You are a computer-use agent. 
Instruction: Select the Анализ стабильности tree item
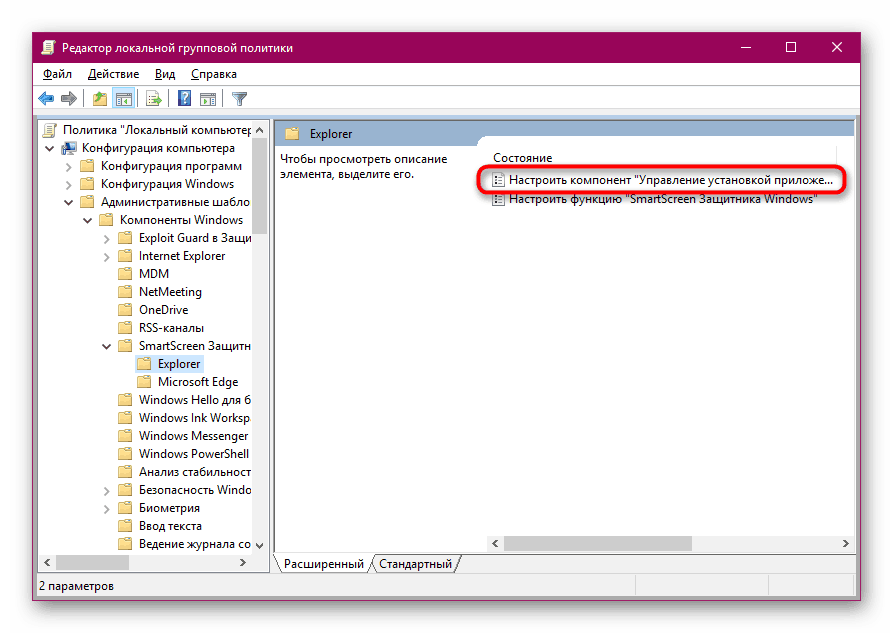tap(184, 472)
